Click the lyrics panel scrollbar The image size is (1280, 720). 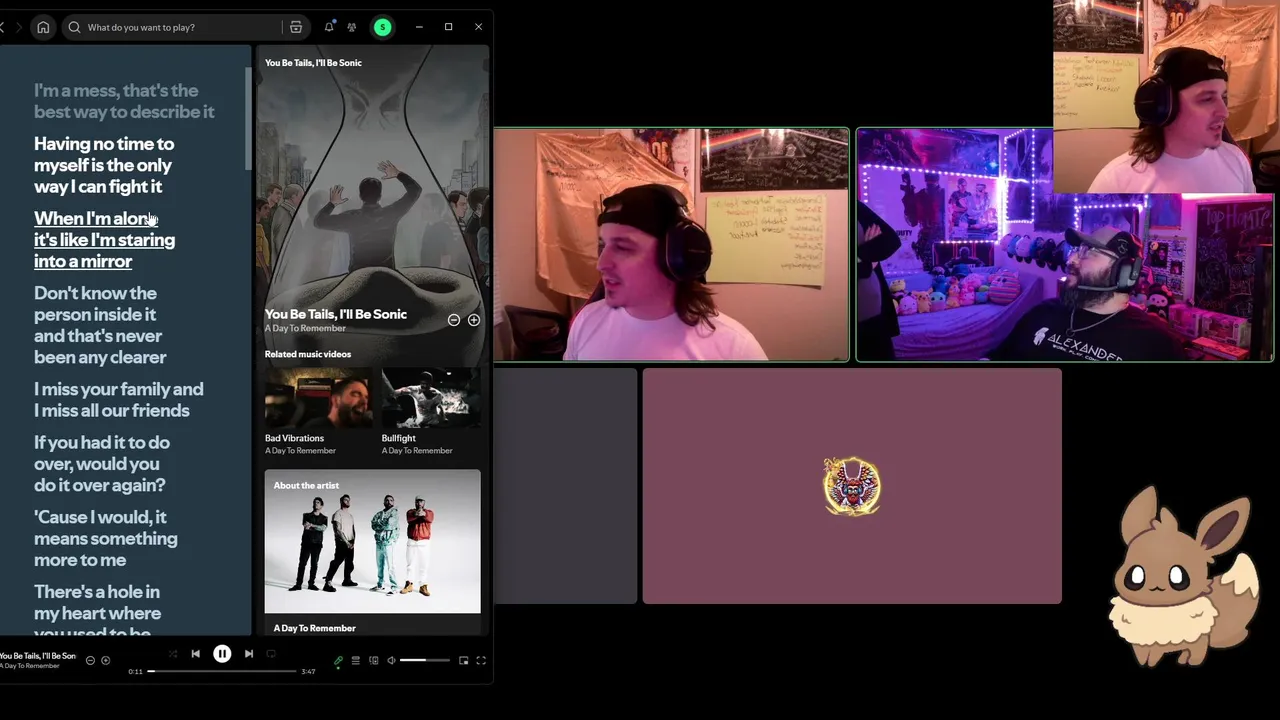pyautogui.click(x=247, y=120)
